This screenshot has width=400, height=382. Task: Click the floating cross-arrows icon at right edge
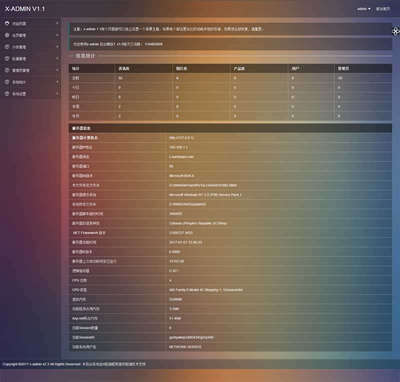pyautogui.click(x=395, y=32)
